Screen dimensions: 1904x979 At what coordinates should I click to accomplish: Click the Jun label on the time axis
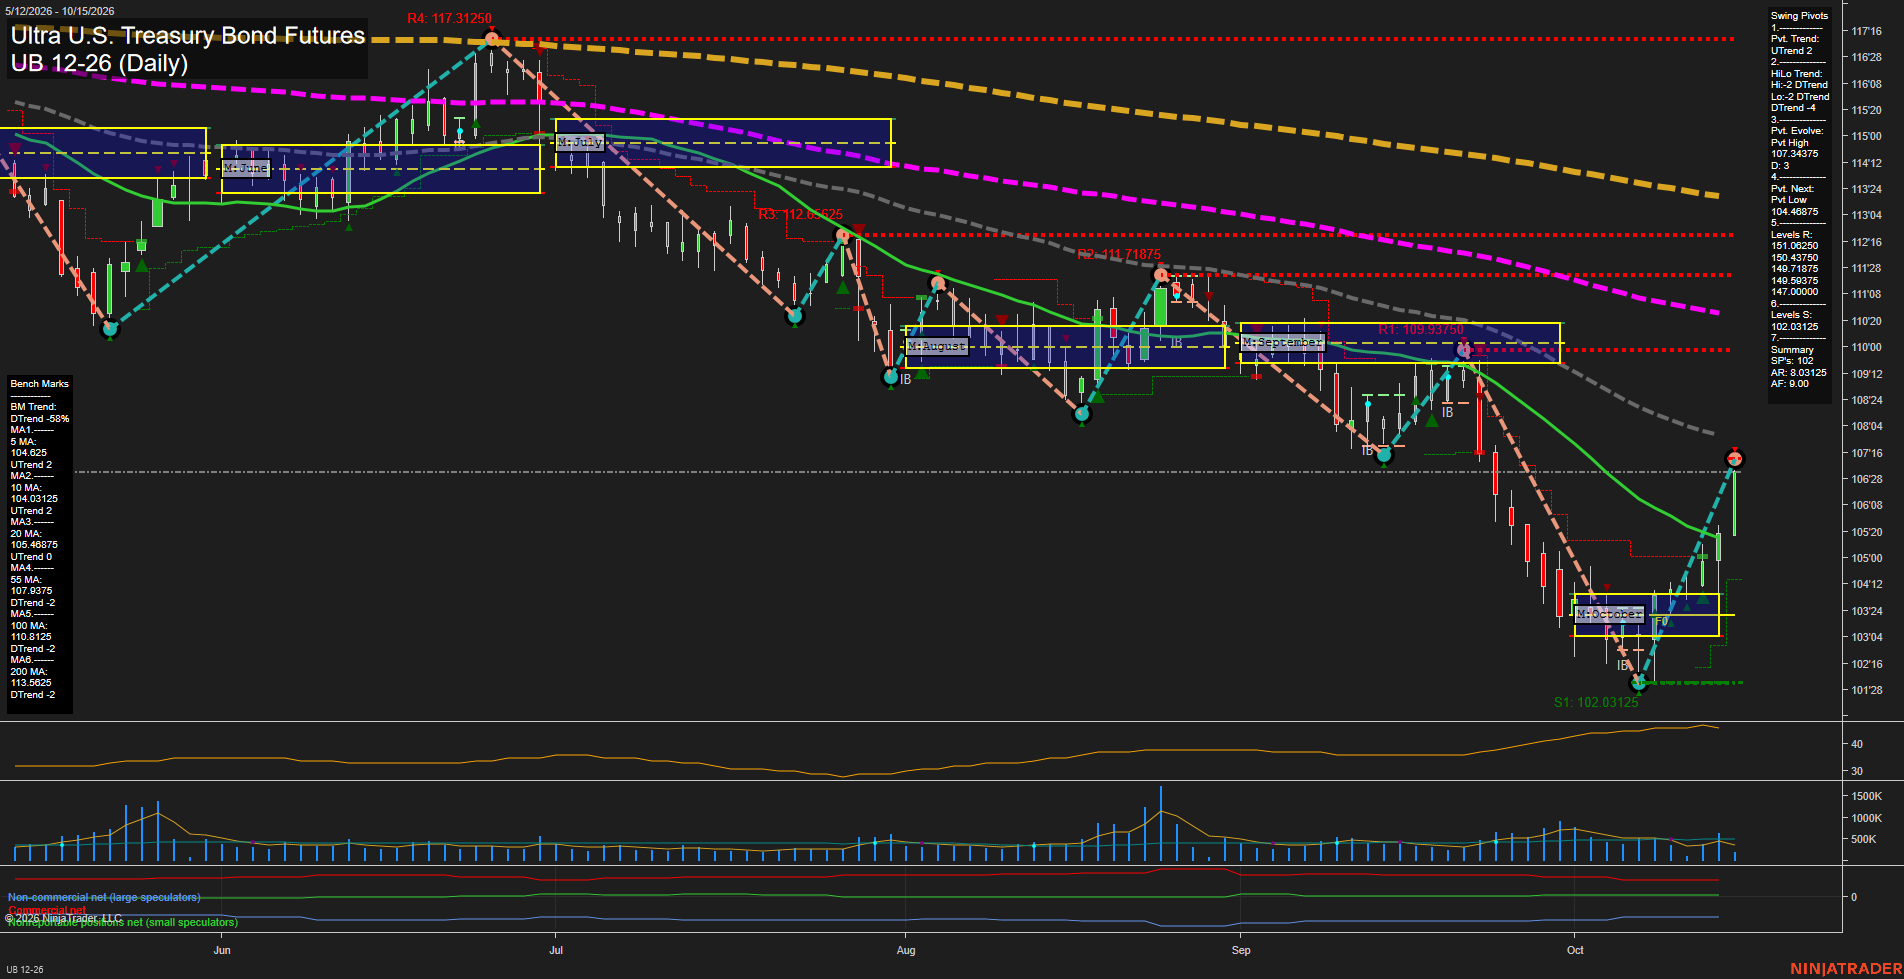click(222, 950)
